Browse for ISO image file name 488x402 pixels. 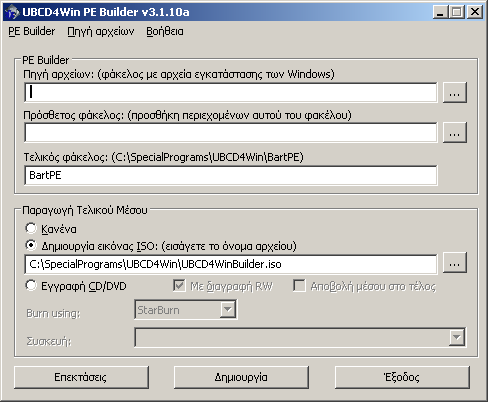click(x=455, y=263)
